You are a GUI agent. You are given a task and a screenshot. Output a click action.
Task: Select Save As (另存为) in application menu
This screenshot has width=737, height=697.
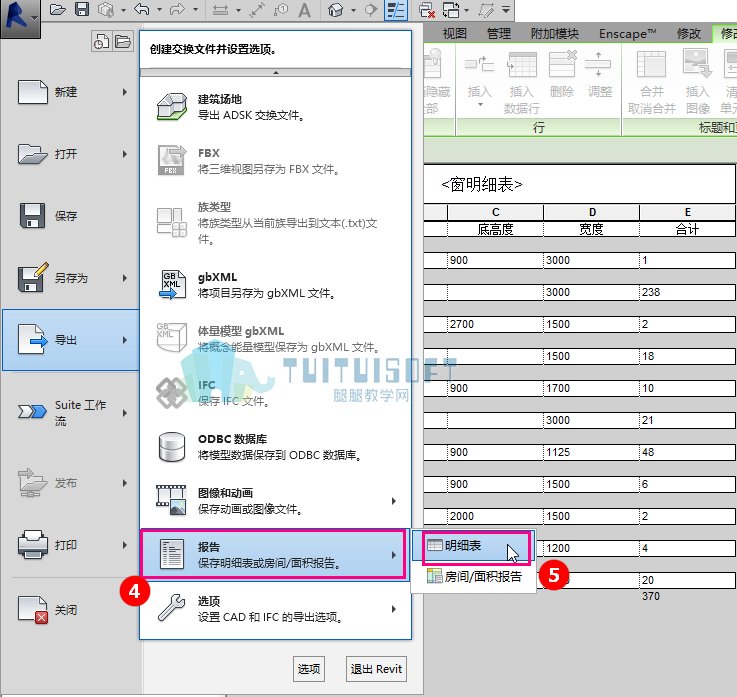pyautogui.click(x=71, y=278)
